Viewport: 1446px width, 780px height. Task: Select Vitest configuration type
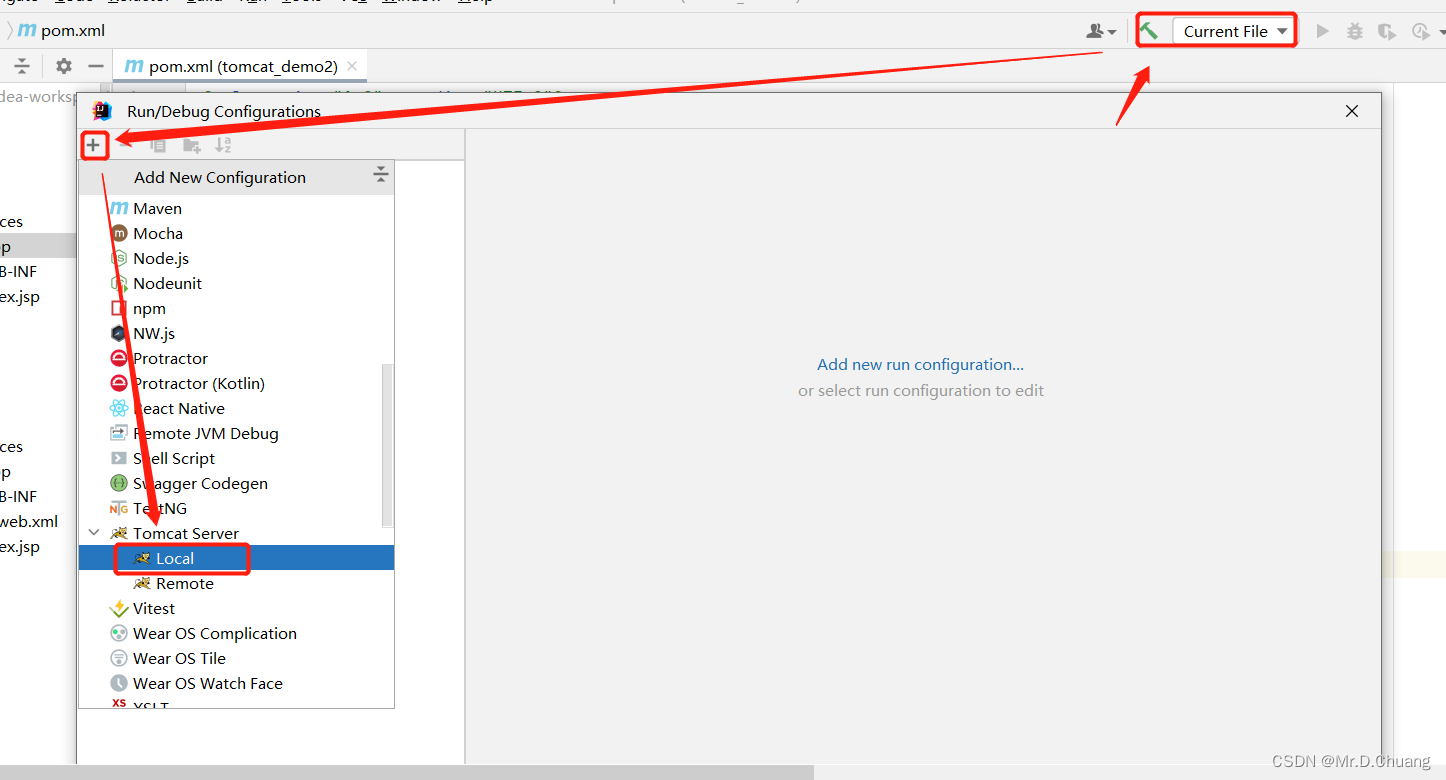tap(236, 608)
